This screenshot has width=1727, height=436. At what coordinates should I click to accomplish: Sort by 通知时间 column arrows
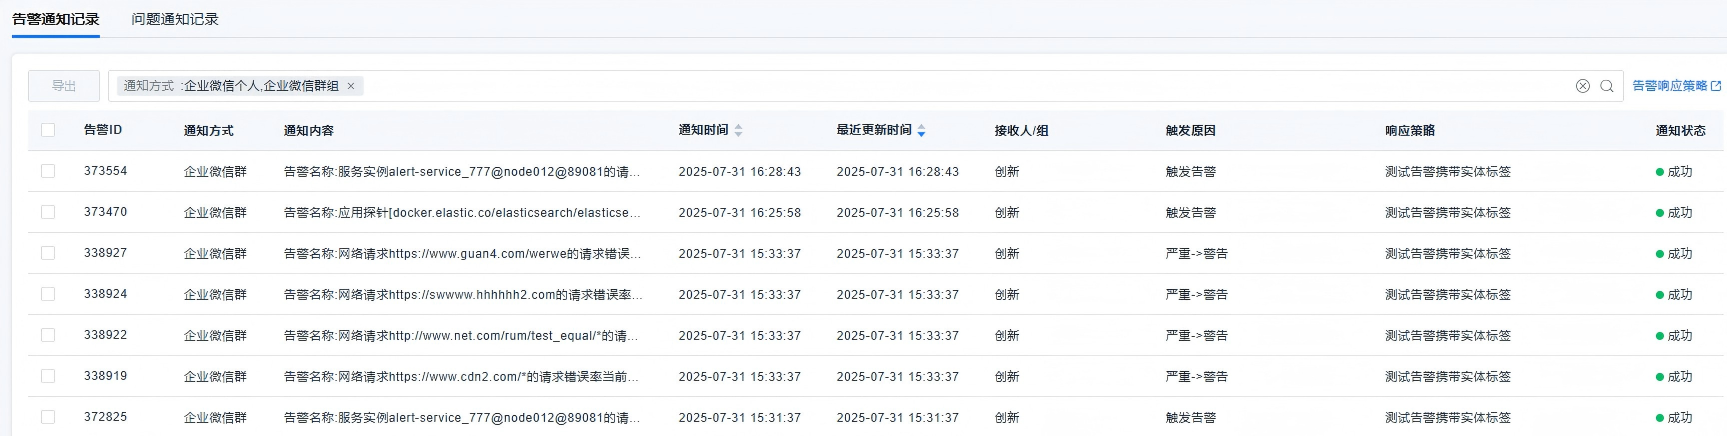point(738,130)
